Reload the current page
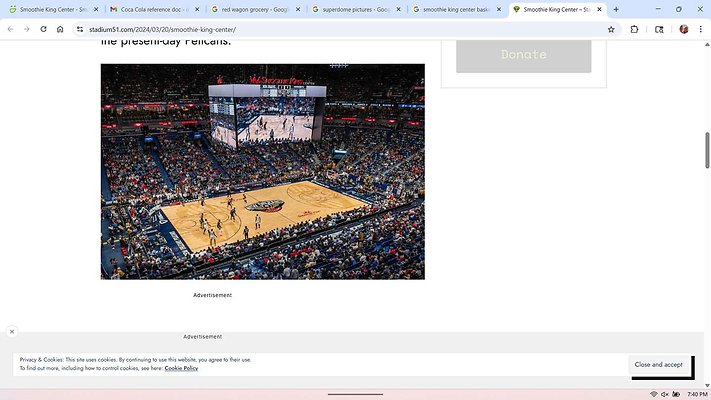Screen dimensions: 711x400 click(x=43, y=29)
